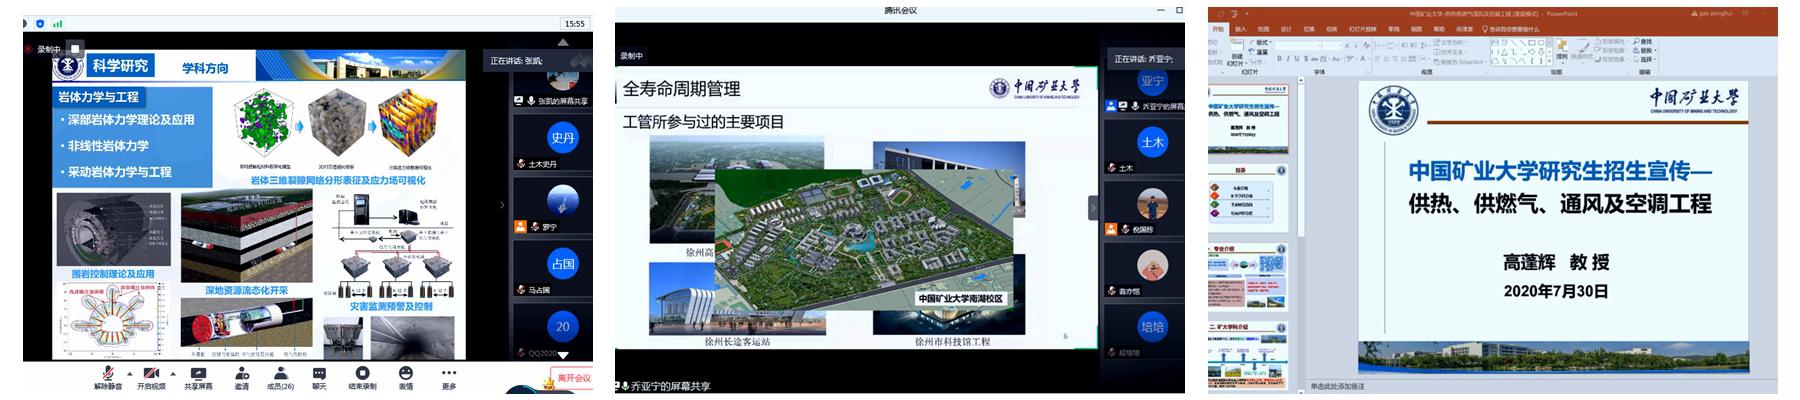The height and width of the screenshot is (400, 1800).
Task: Toggle Bold formatting in PowerPoint ribbon
Action: point(1279,59)
